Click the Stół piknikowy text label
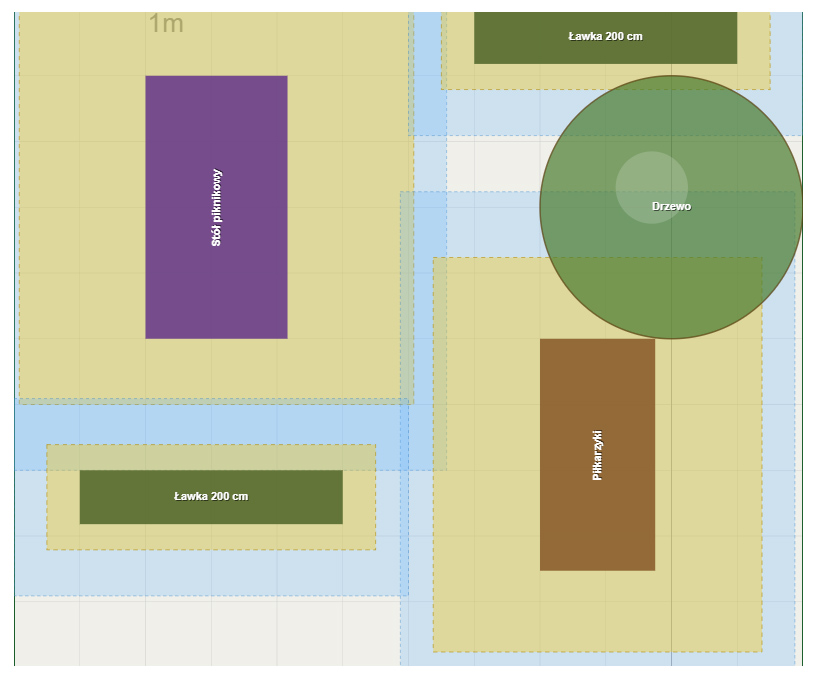This screenshot has width=817, height=678. [216, 207]
